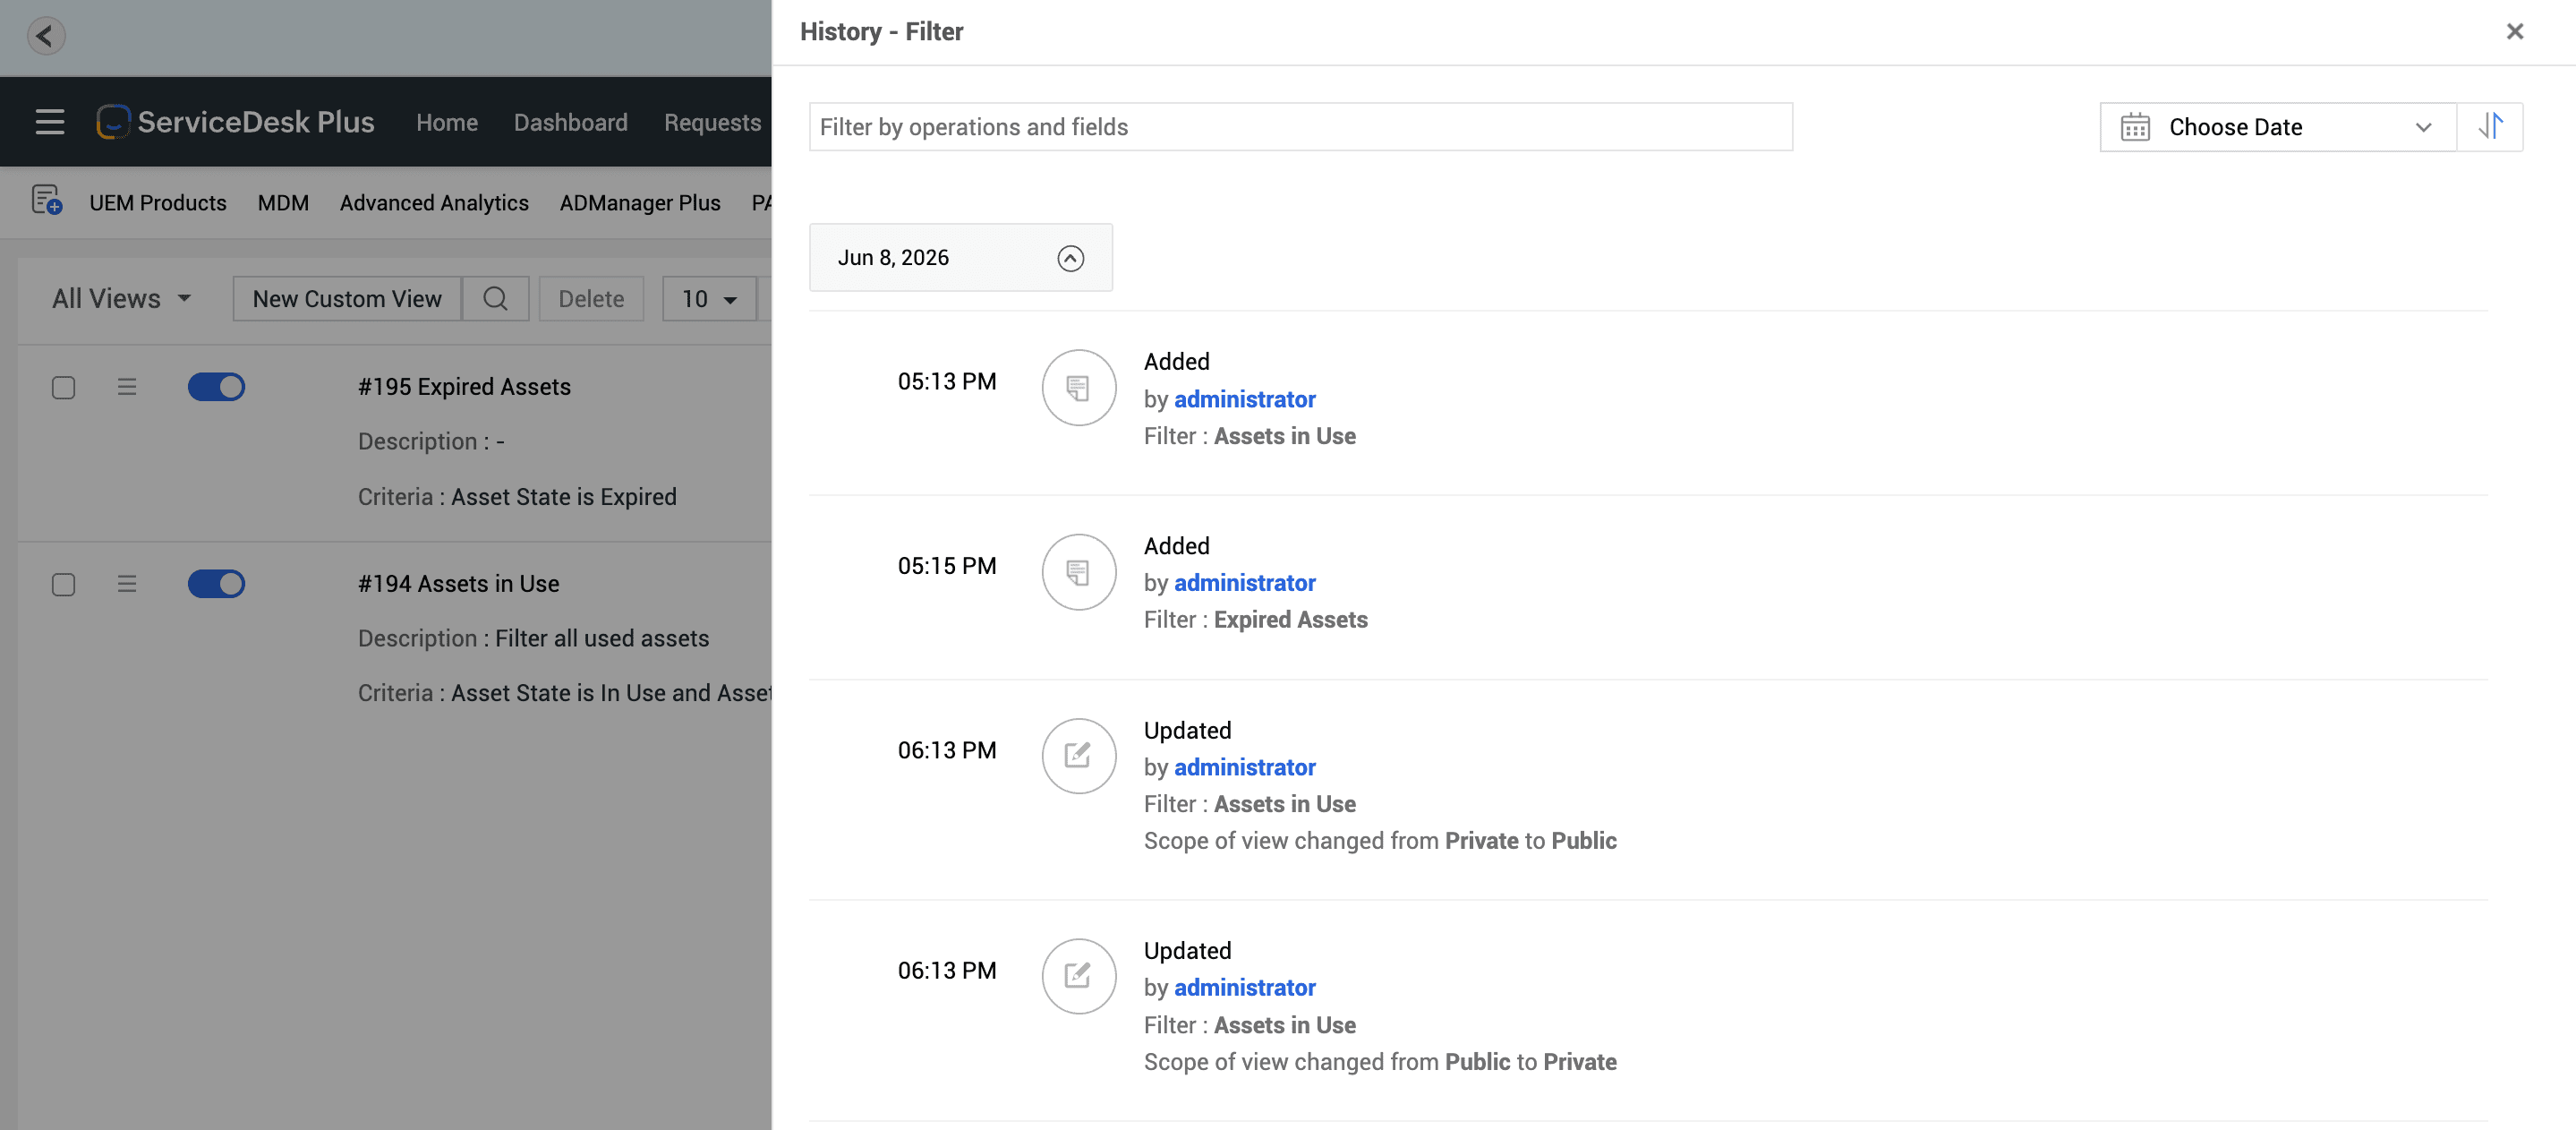Disable the Assets in Use view toggle
This screenshot has height=1130, width=2576.
click(216, 583)
